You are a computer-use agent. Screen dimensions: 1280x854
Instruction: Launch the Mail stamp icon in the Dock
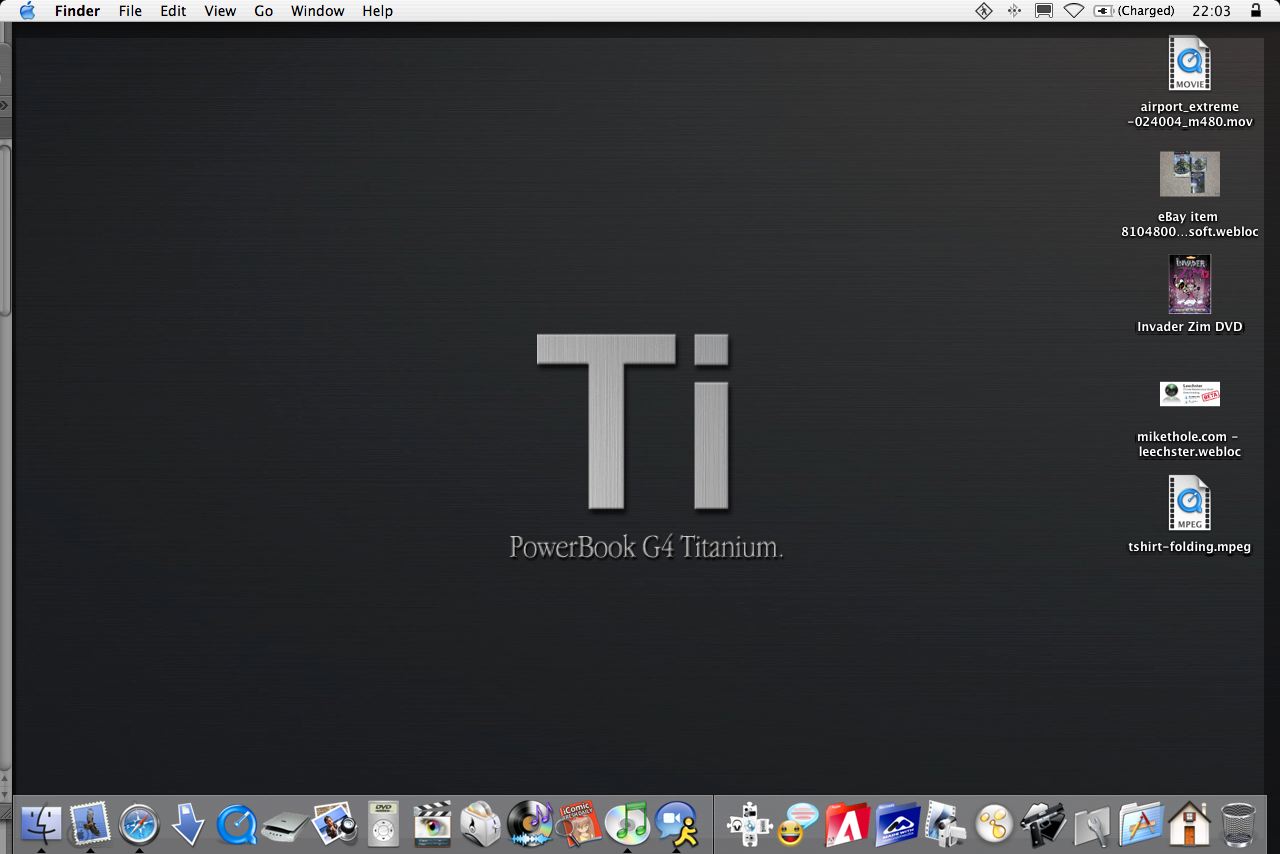(x=89, y=825)
